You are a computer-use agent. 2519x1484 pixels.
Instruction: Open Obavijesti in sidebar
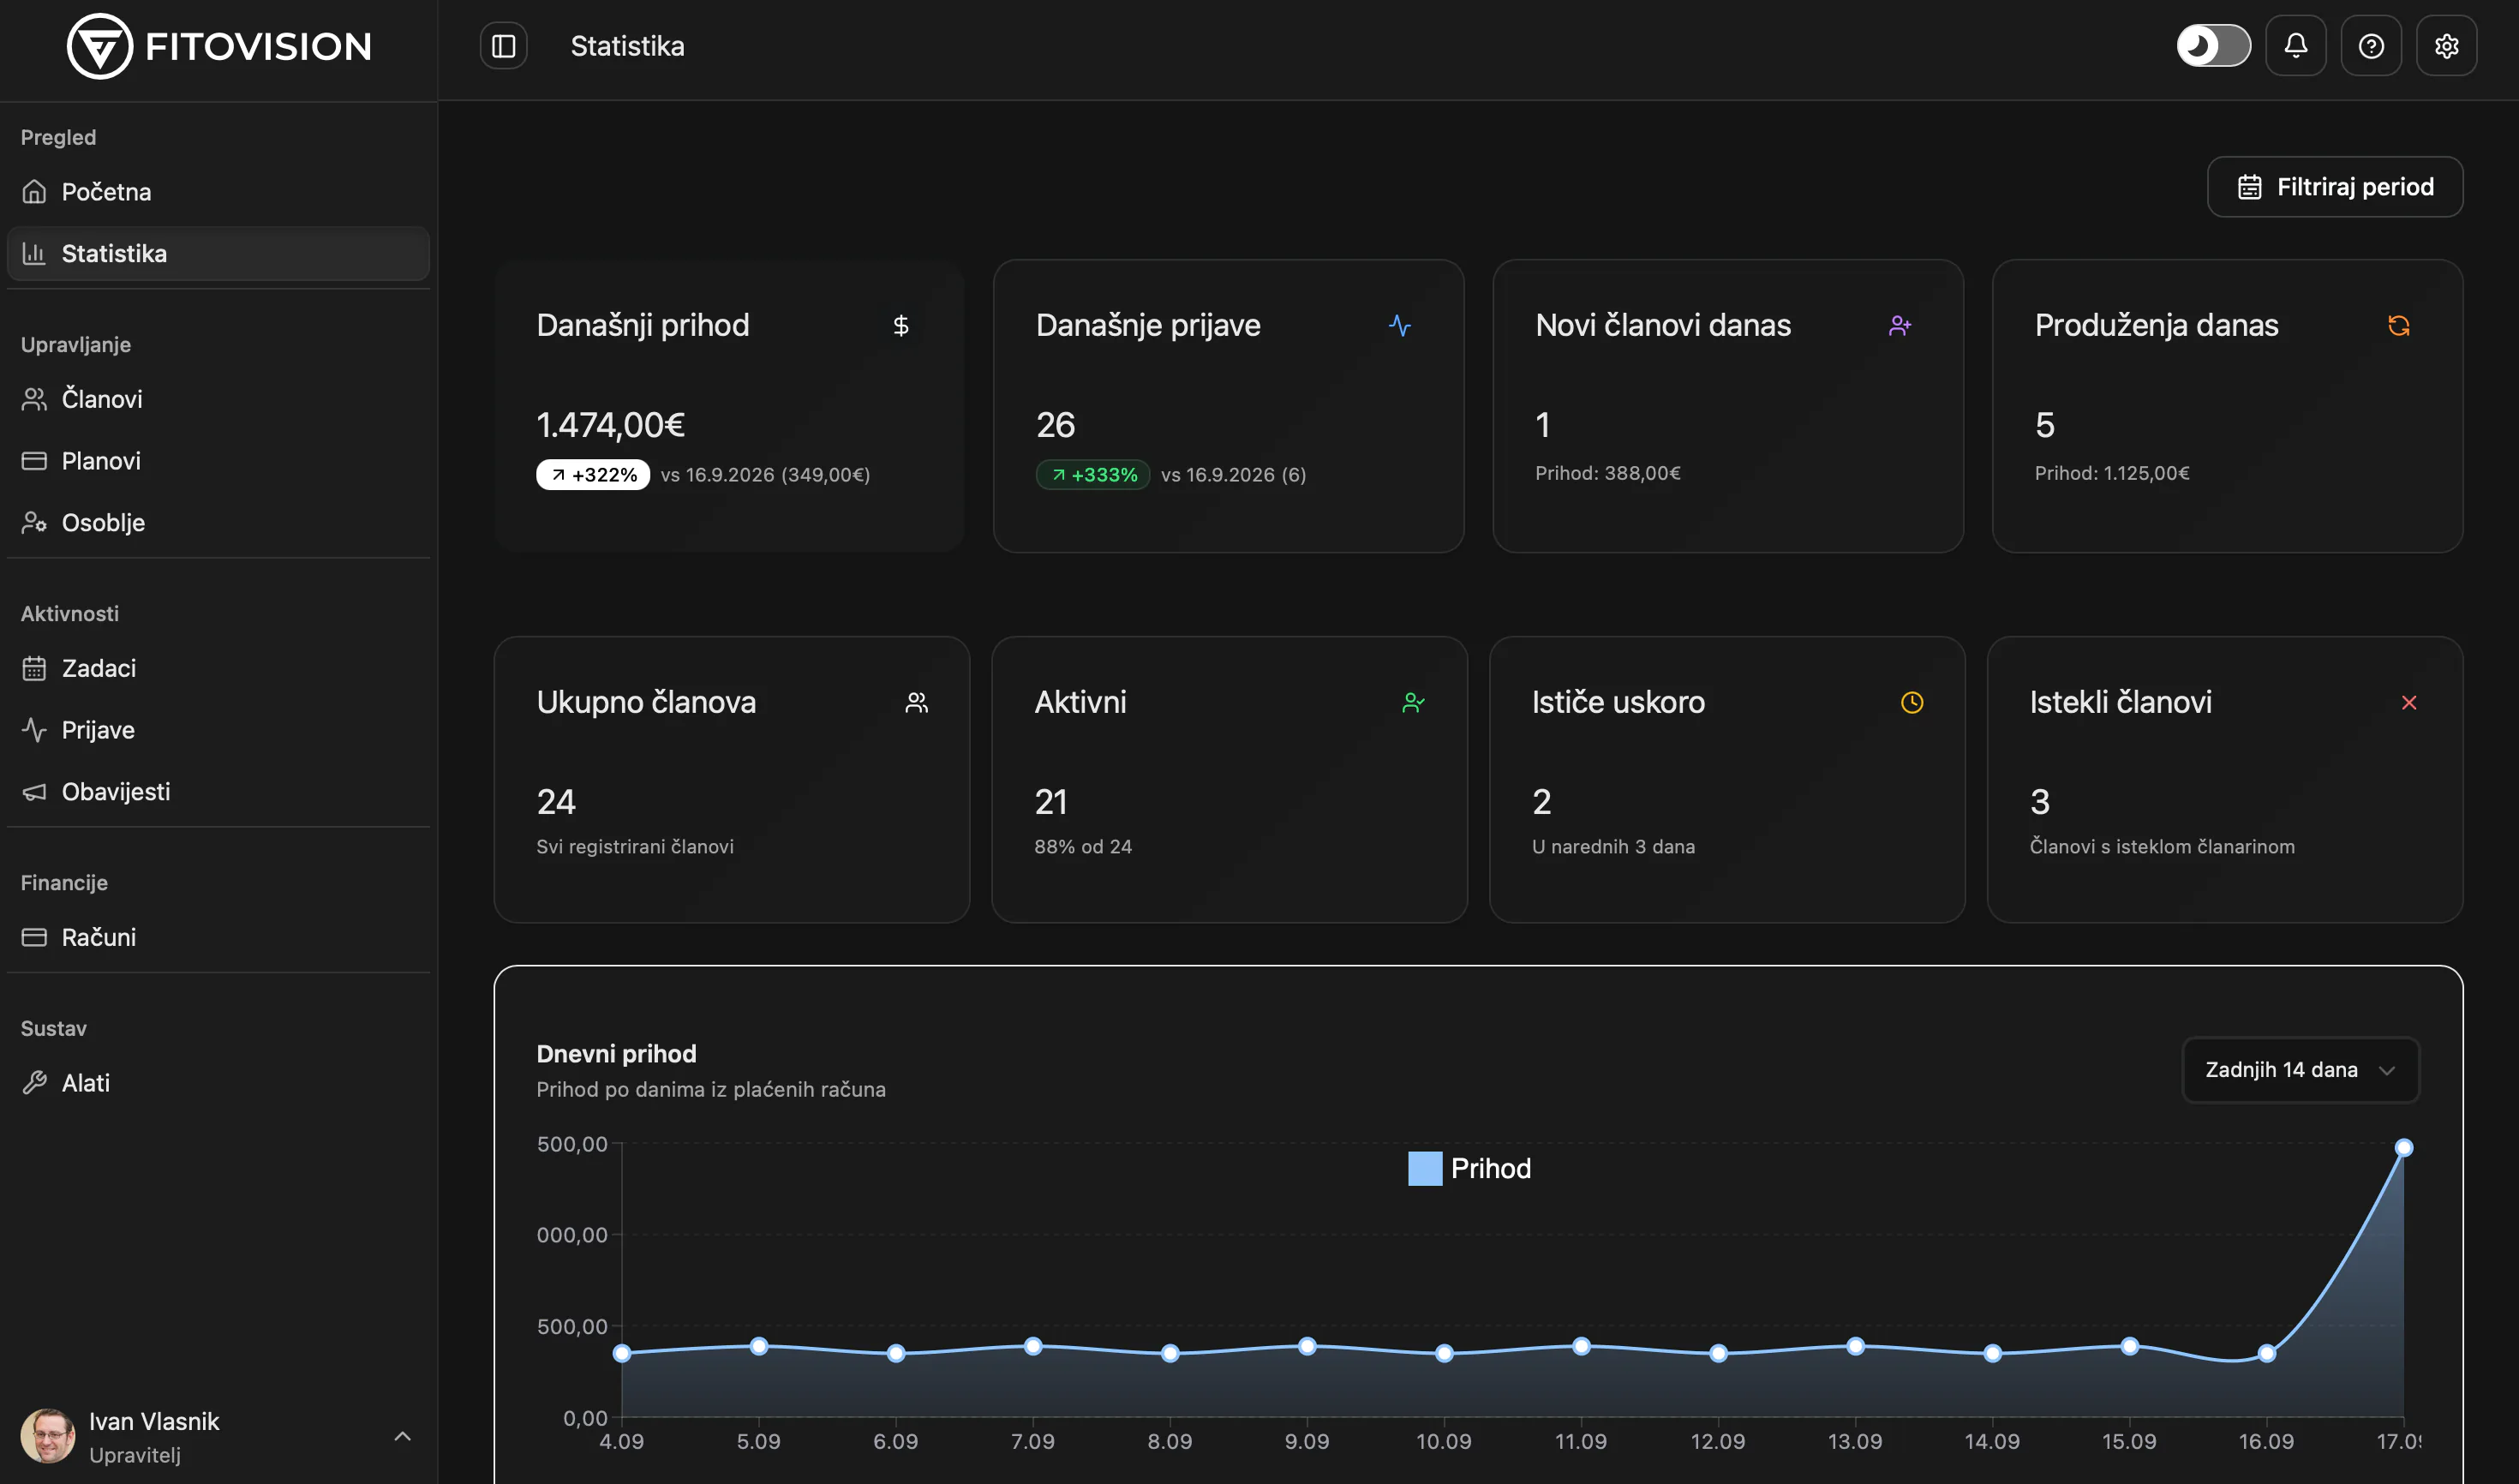(218, 792)
